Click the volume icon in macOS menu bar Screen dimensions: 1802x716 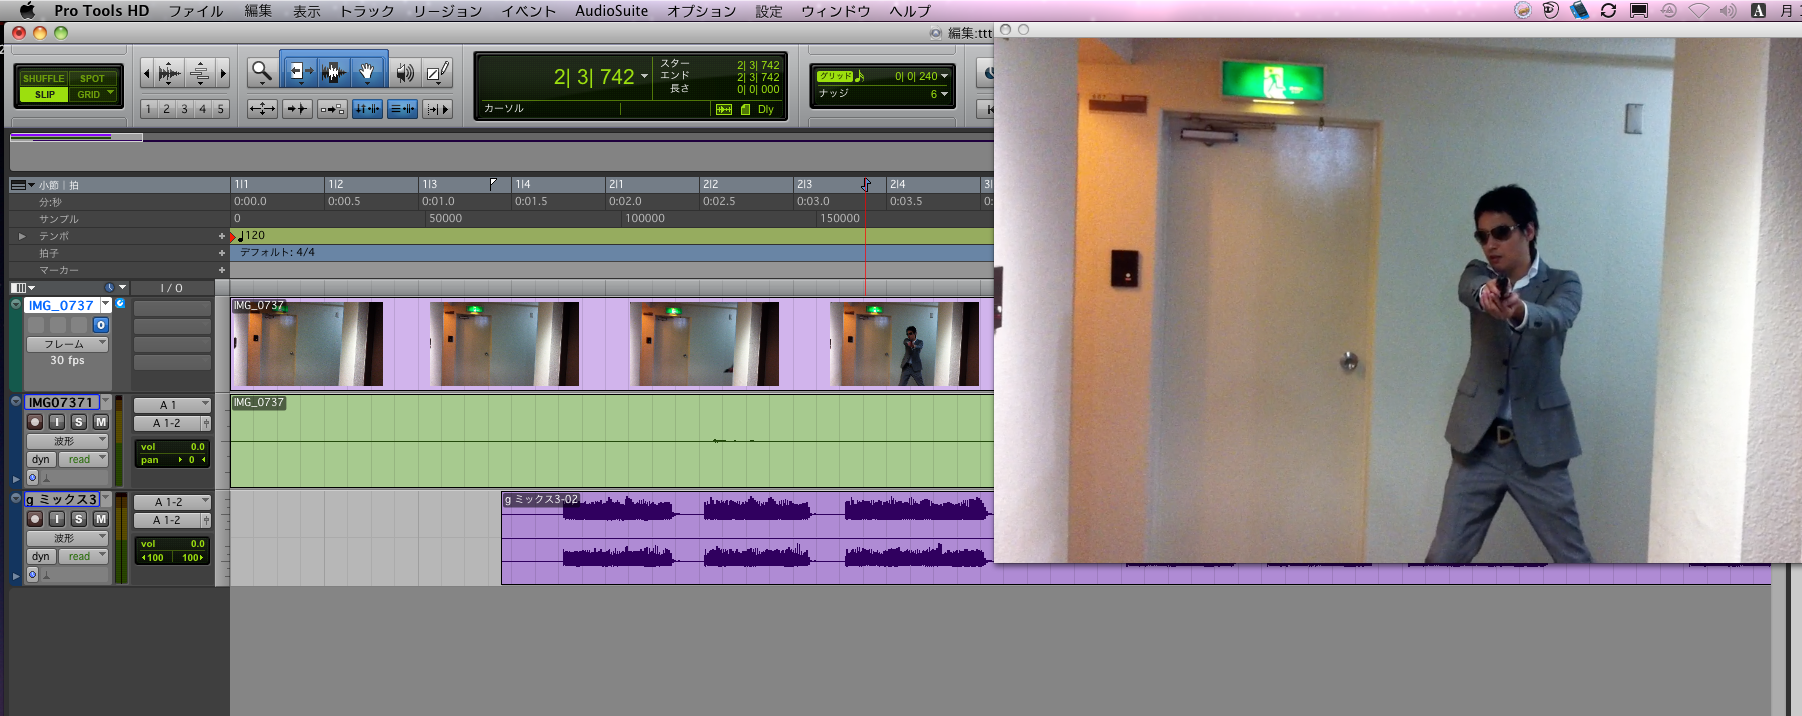point(1728,11)
